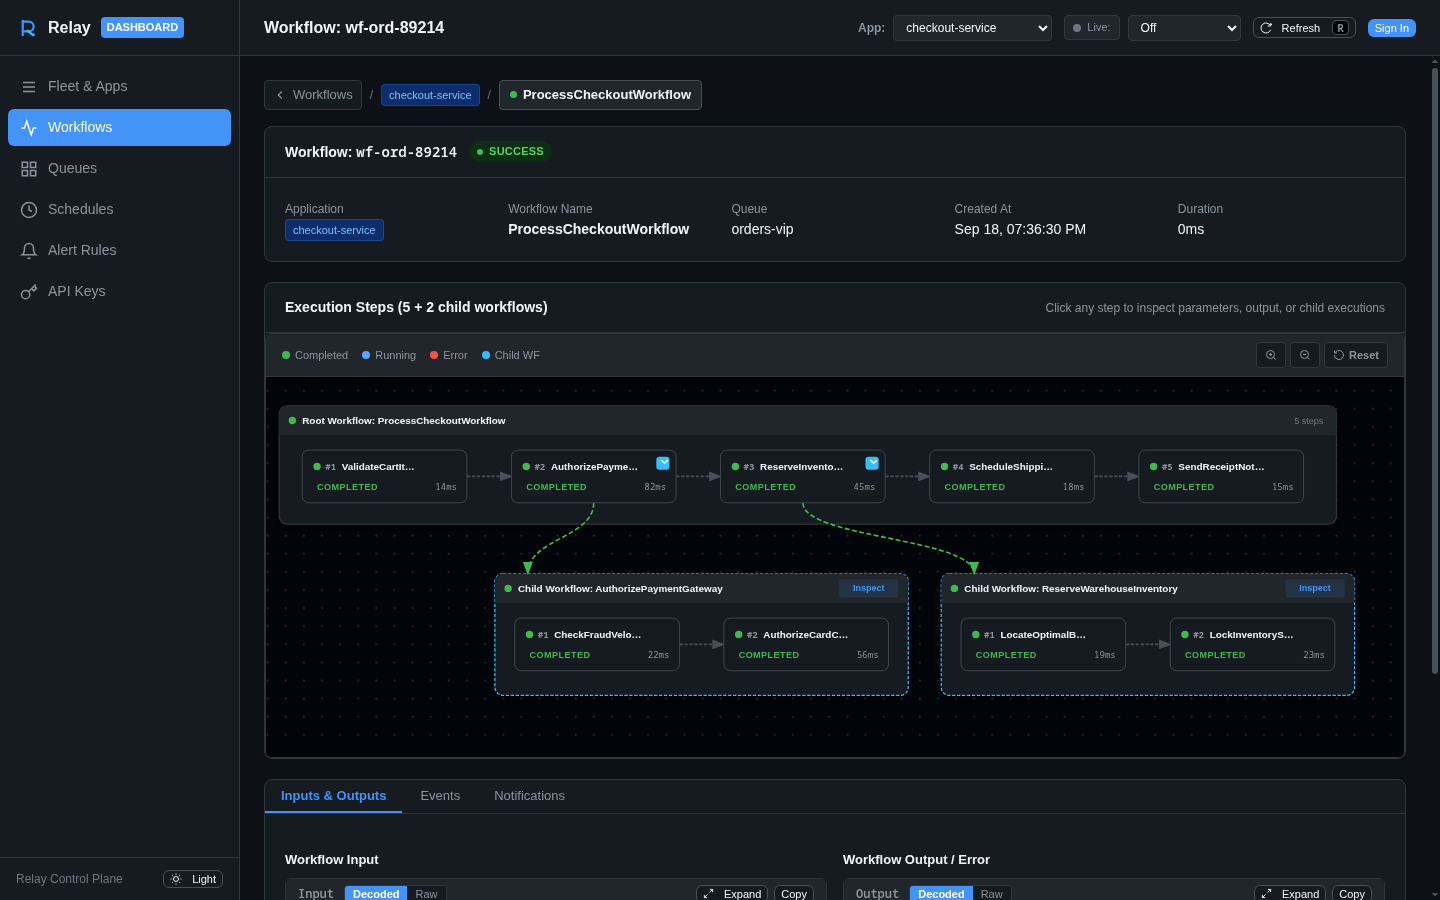Click the Completed legend item
Image resolution: width=1440 pixels, height=900 pixels.
[315, 355]
